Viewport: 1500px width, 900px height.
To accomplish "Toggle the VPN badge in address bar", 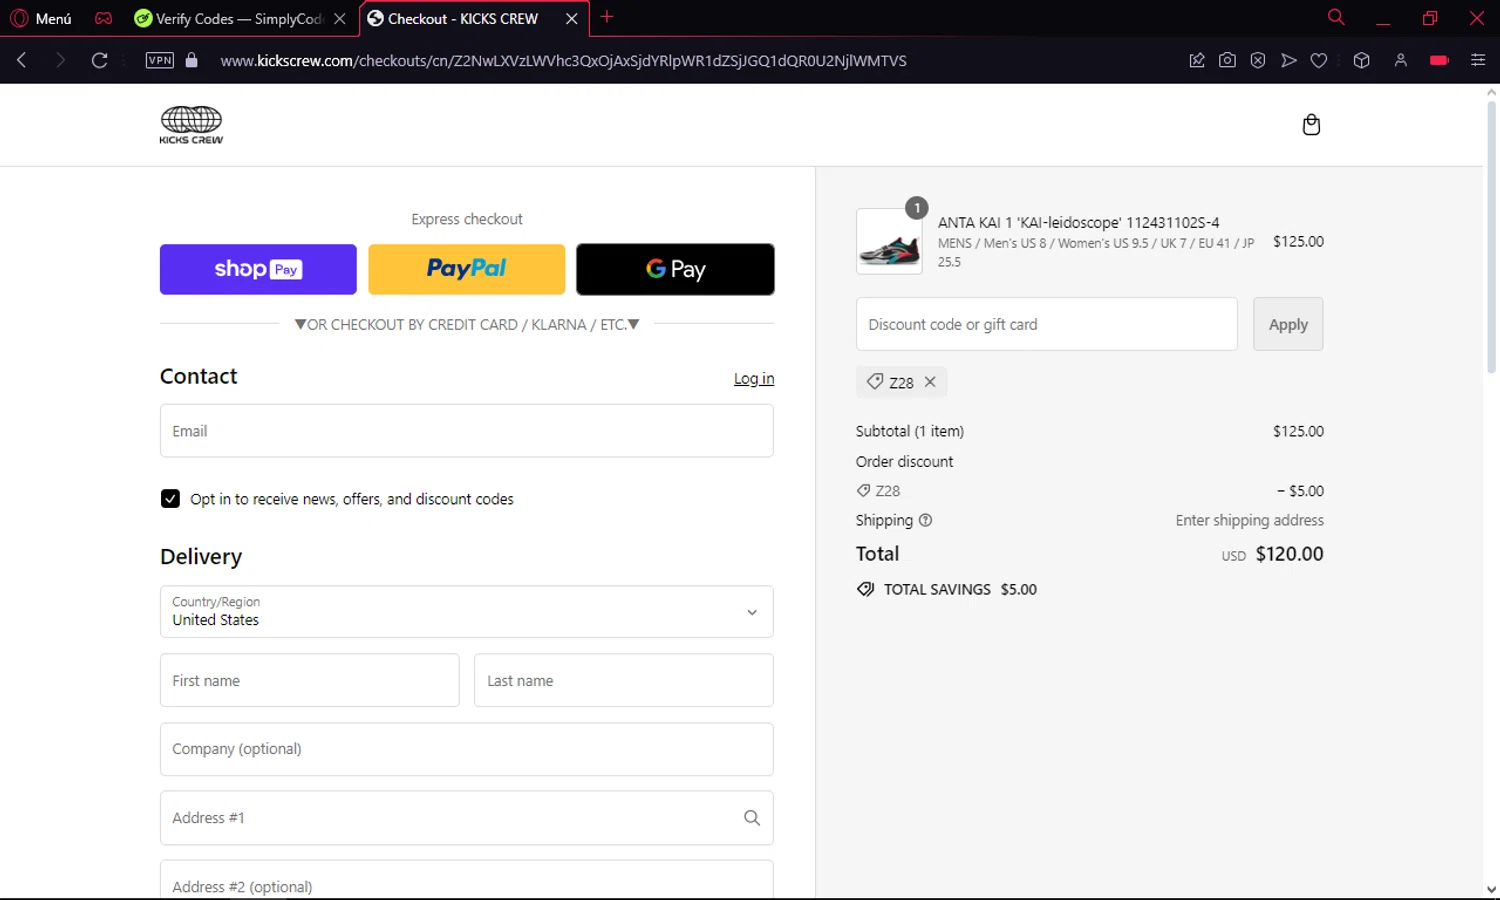I will click(x=159, y=60).
